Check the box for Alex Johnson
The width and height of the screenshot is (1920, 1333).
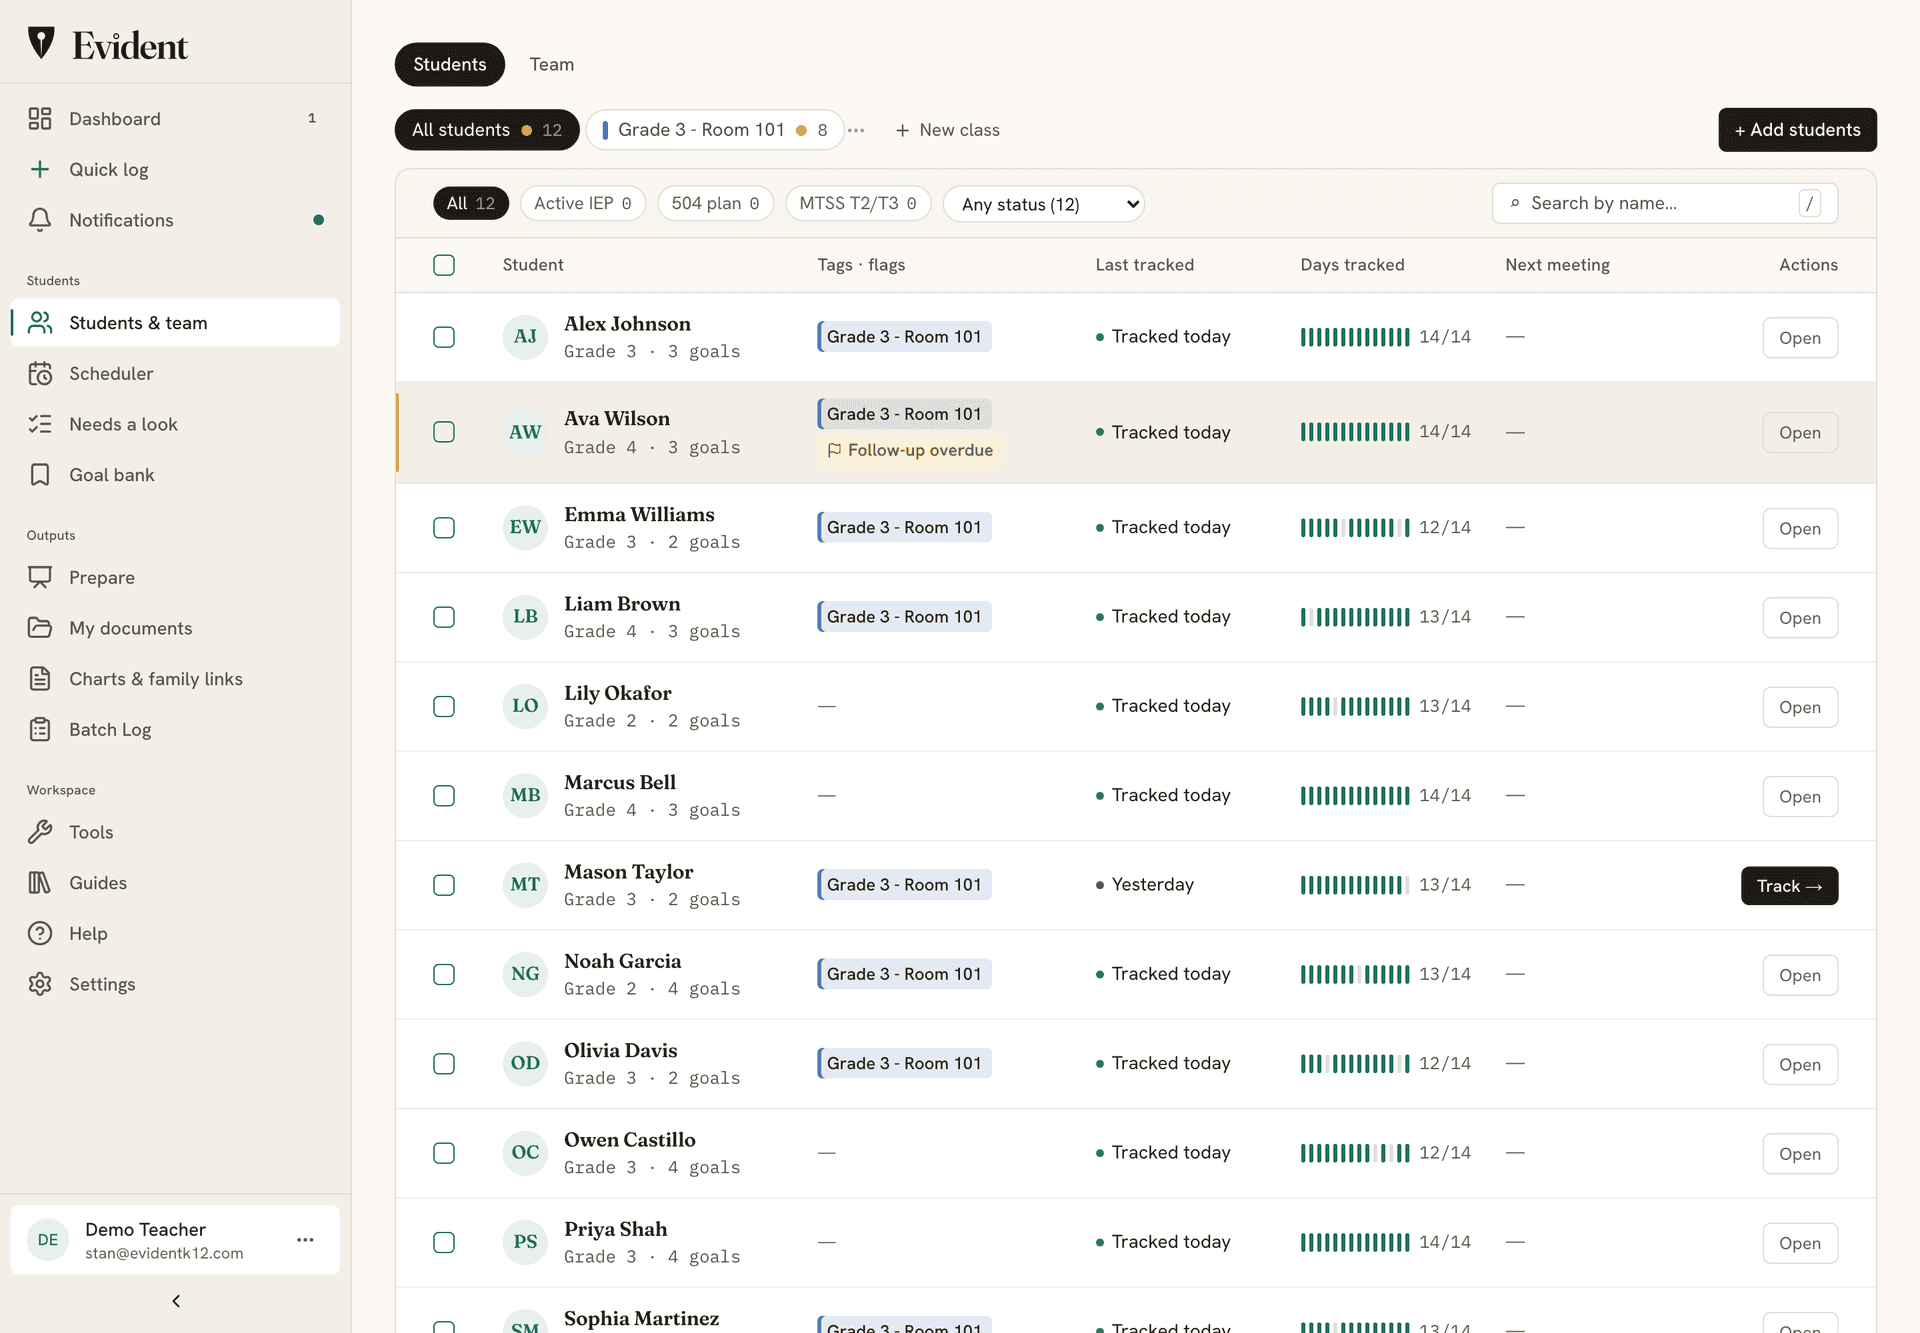[x=444, y=337]
